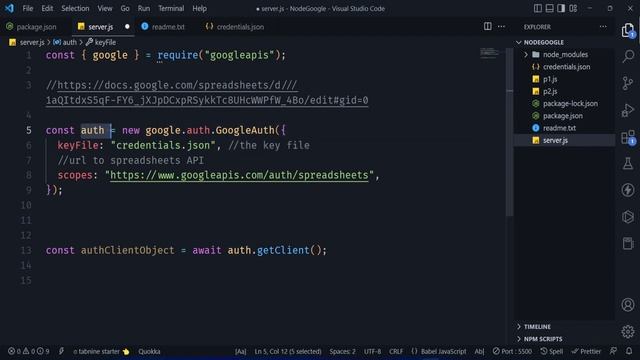Screen dimensions: 640x360
Task: Click the UTF-8 encoding selector
Action: [372, 351]
